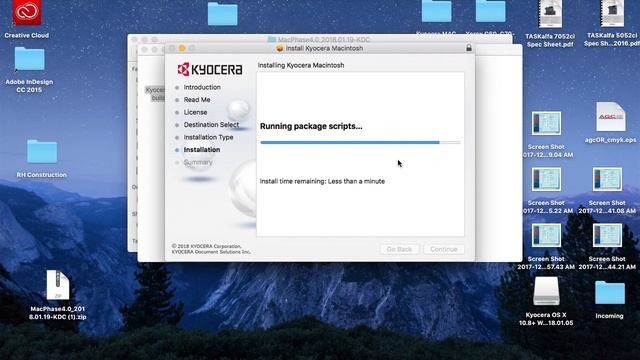Click the dimmed Continue button

coord(444,249)
